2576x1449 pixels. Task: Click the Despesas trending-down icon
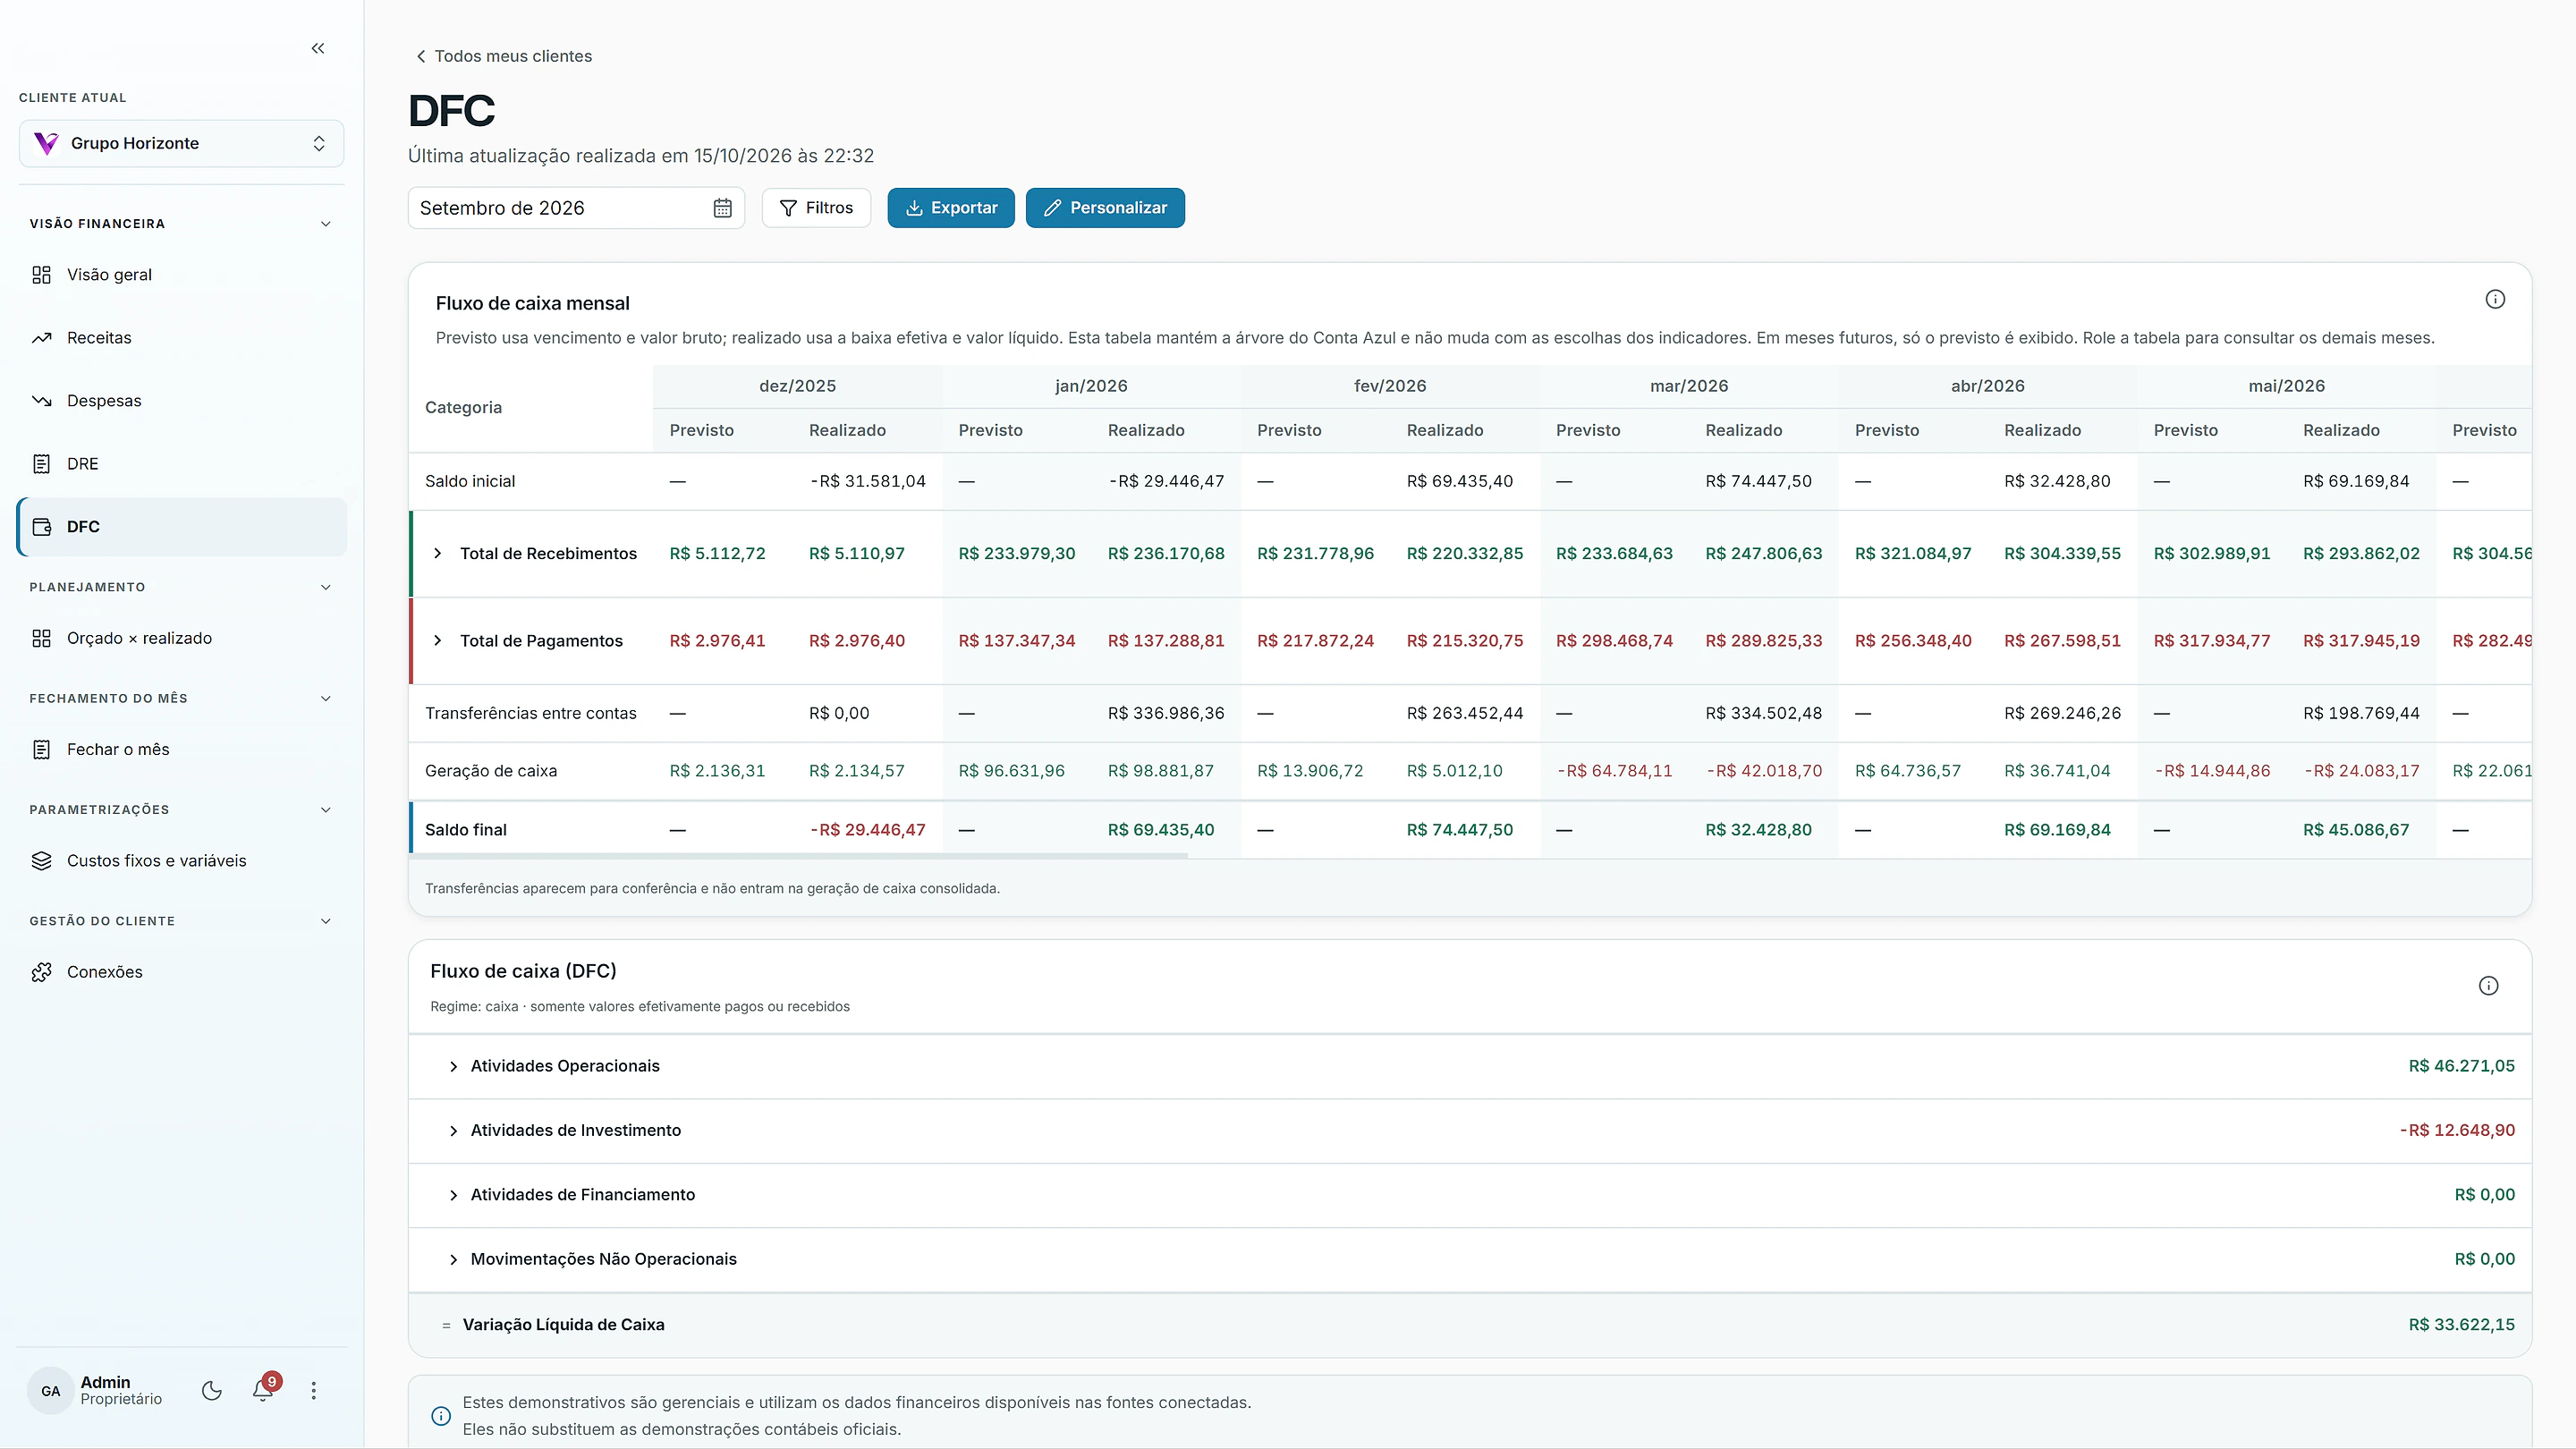41,401
